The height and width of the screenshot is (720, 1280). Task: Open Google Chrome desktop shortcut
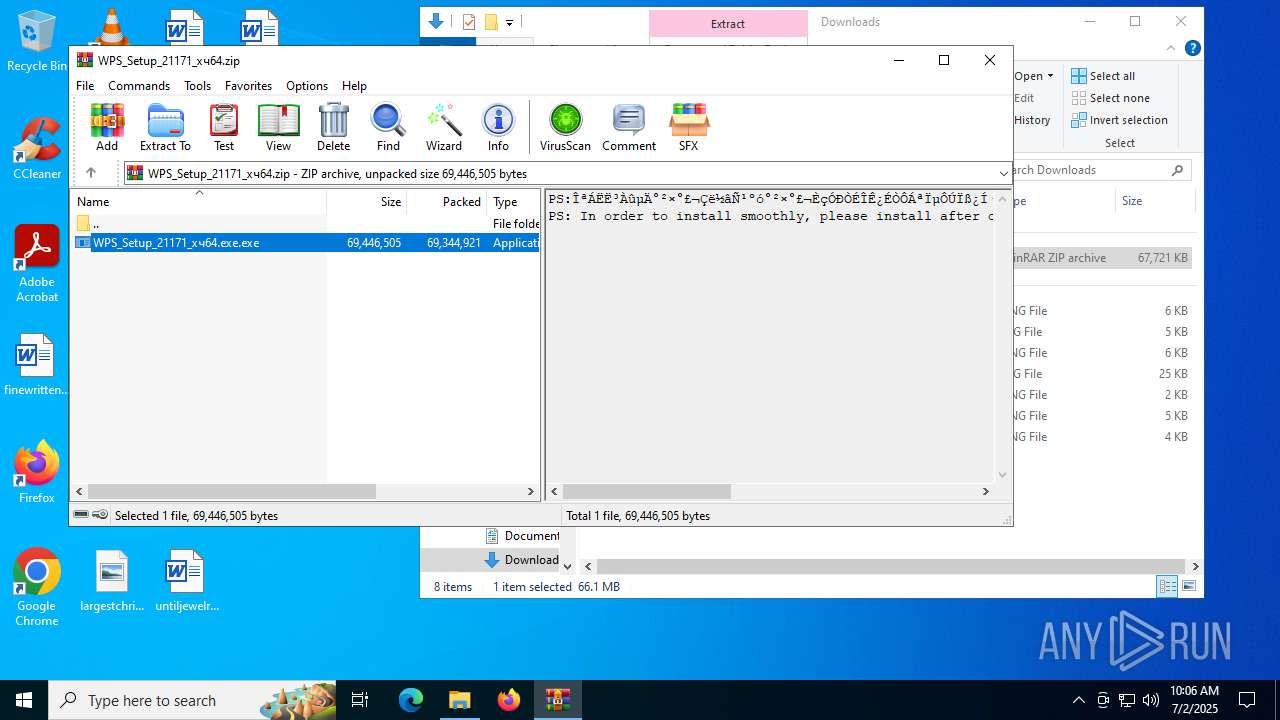pos(37,587)
